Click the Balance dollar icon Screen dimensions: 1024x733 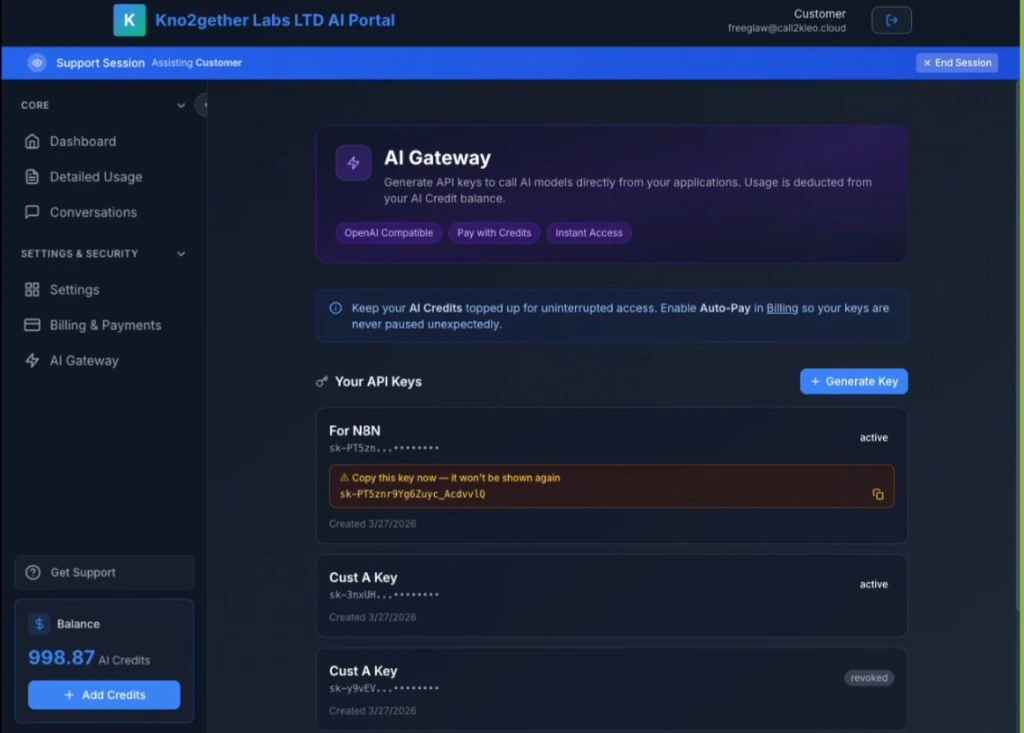39,623
